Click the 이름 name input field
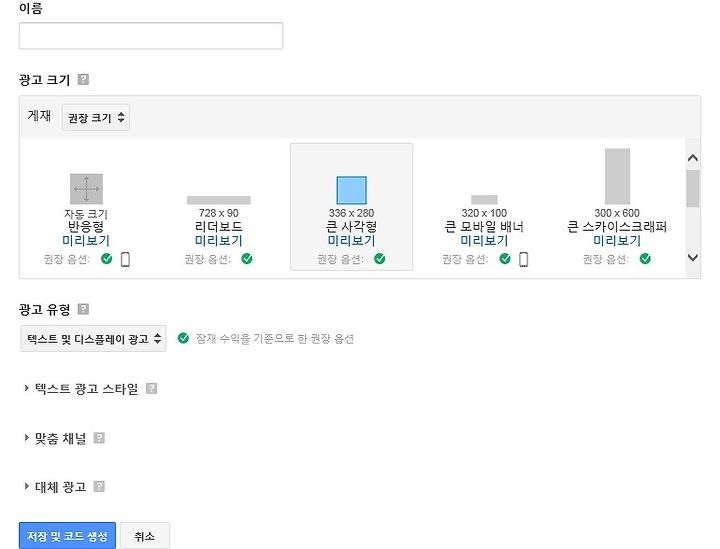This screenshot has height=549, width=720. (151, 36)
